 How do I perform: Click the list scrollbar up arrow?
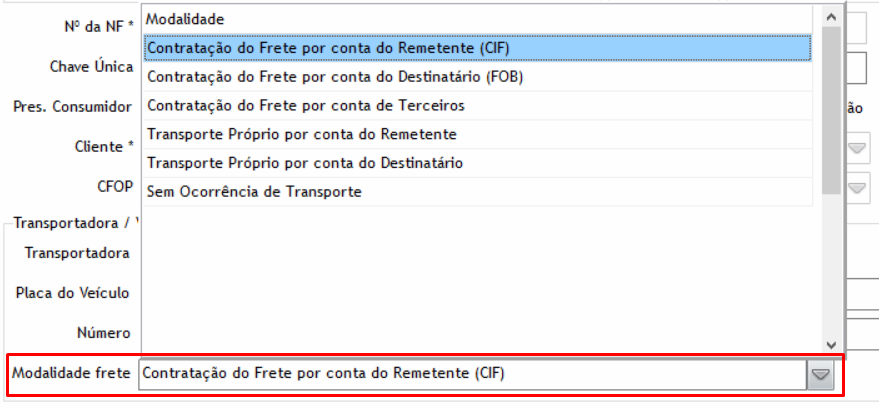[830, 17]
